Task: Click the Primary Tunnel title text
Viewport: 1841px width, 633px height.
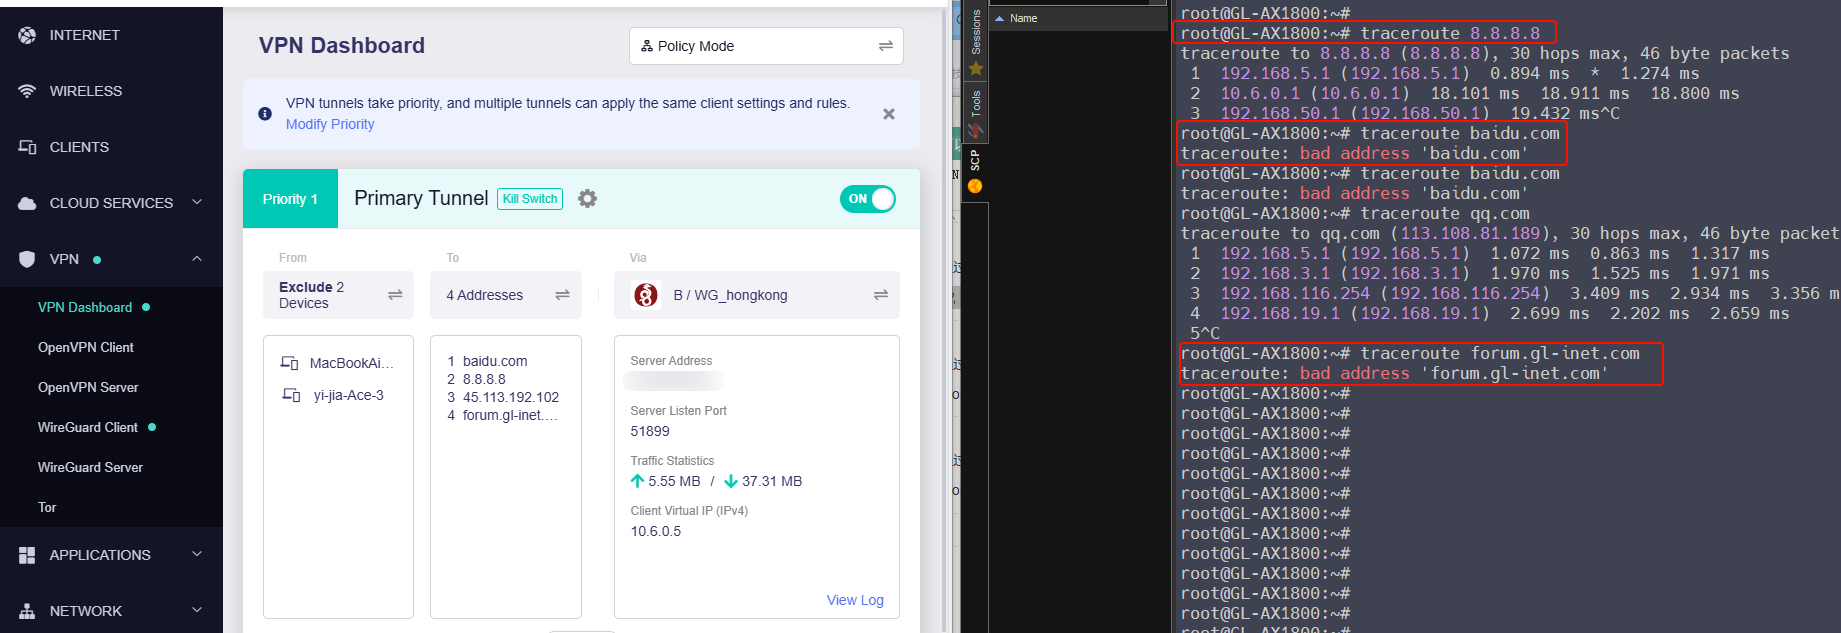Action: point(421,198)
